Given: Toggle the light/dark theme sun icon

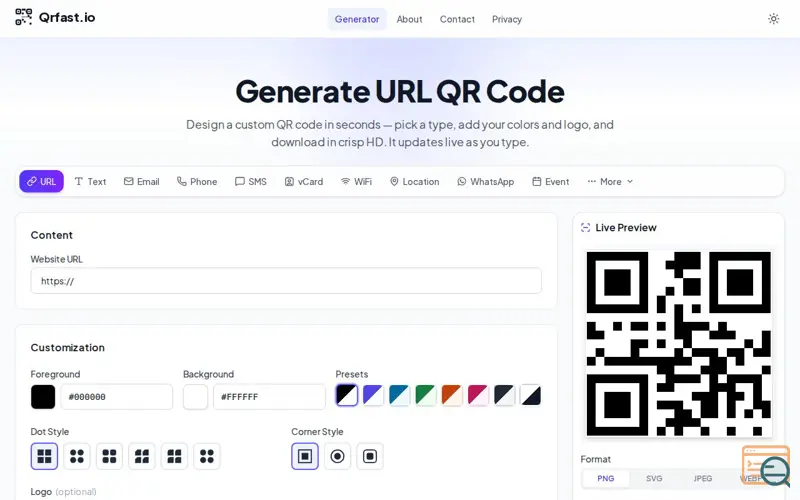Looking at the screenshot, I should [773, 19].
